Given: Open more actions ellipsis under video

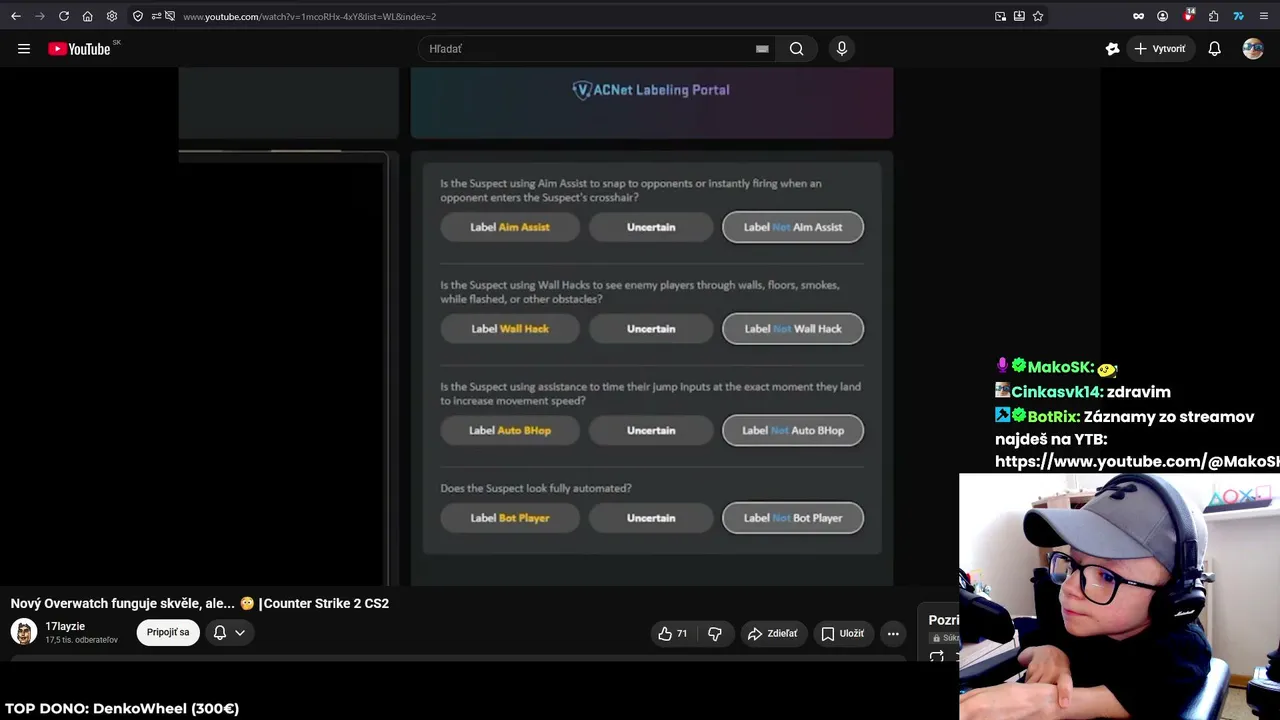Looking at the screenshot, I should [x=893, y=633].
